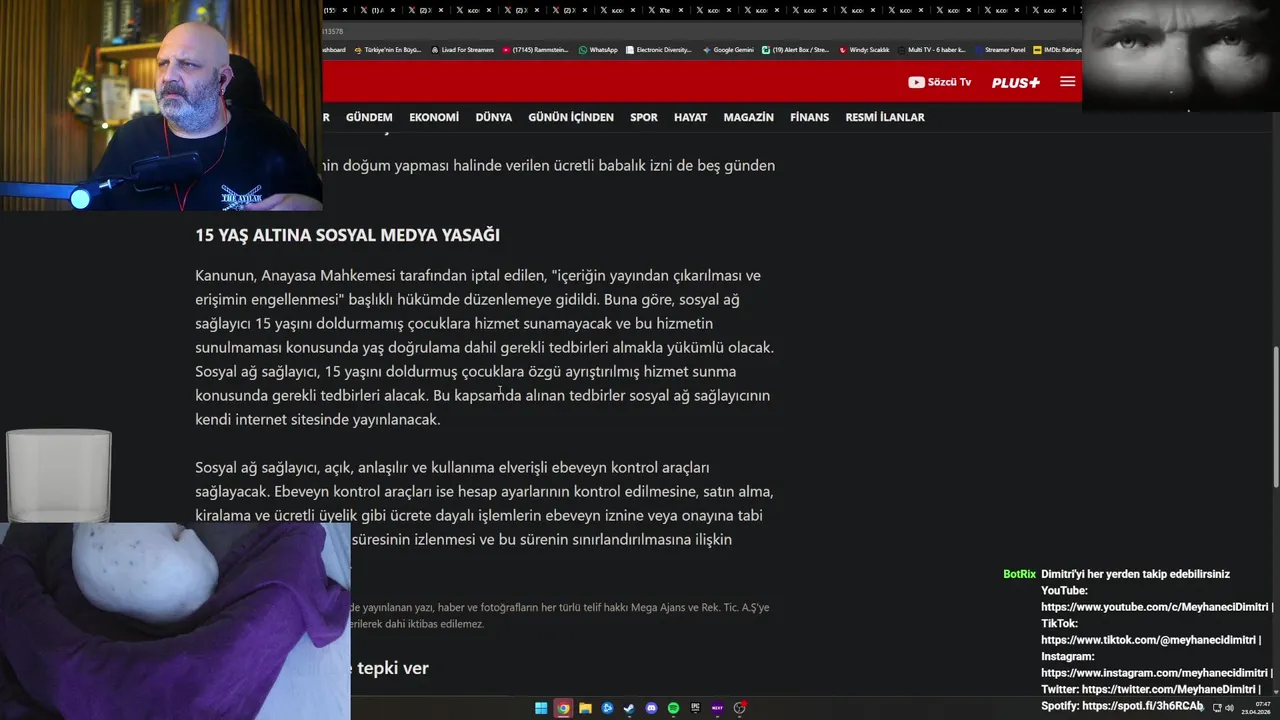Open the Windy: Sıcaklık bookmark

click(x=864, y=49)
